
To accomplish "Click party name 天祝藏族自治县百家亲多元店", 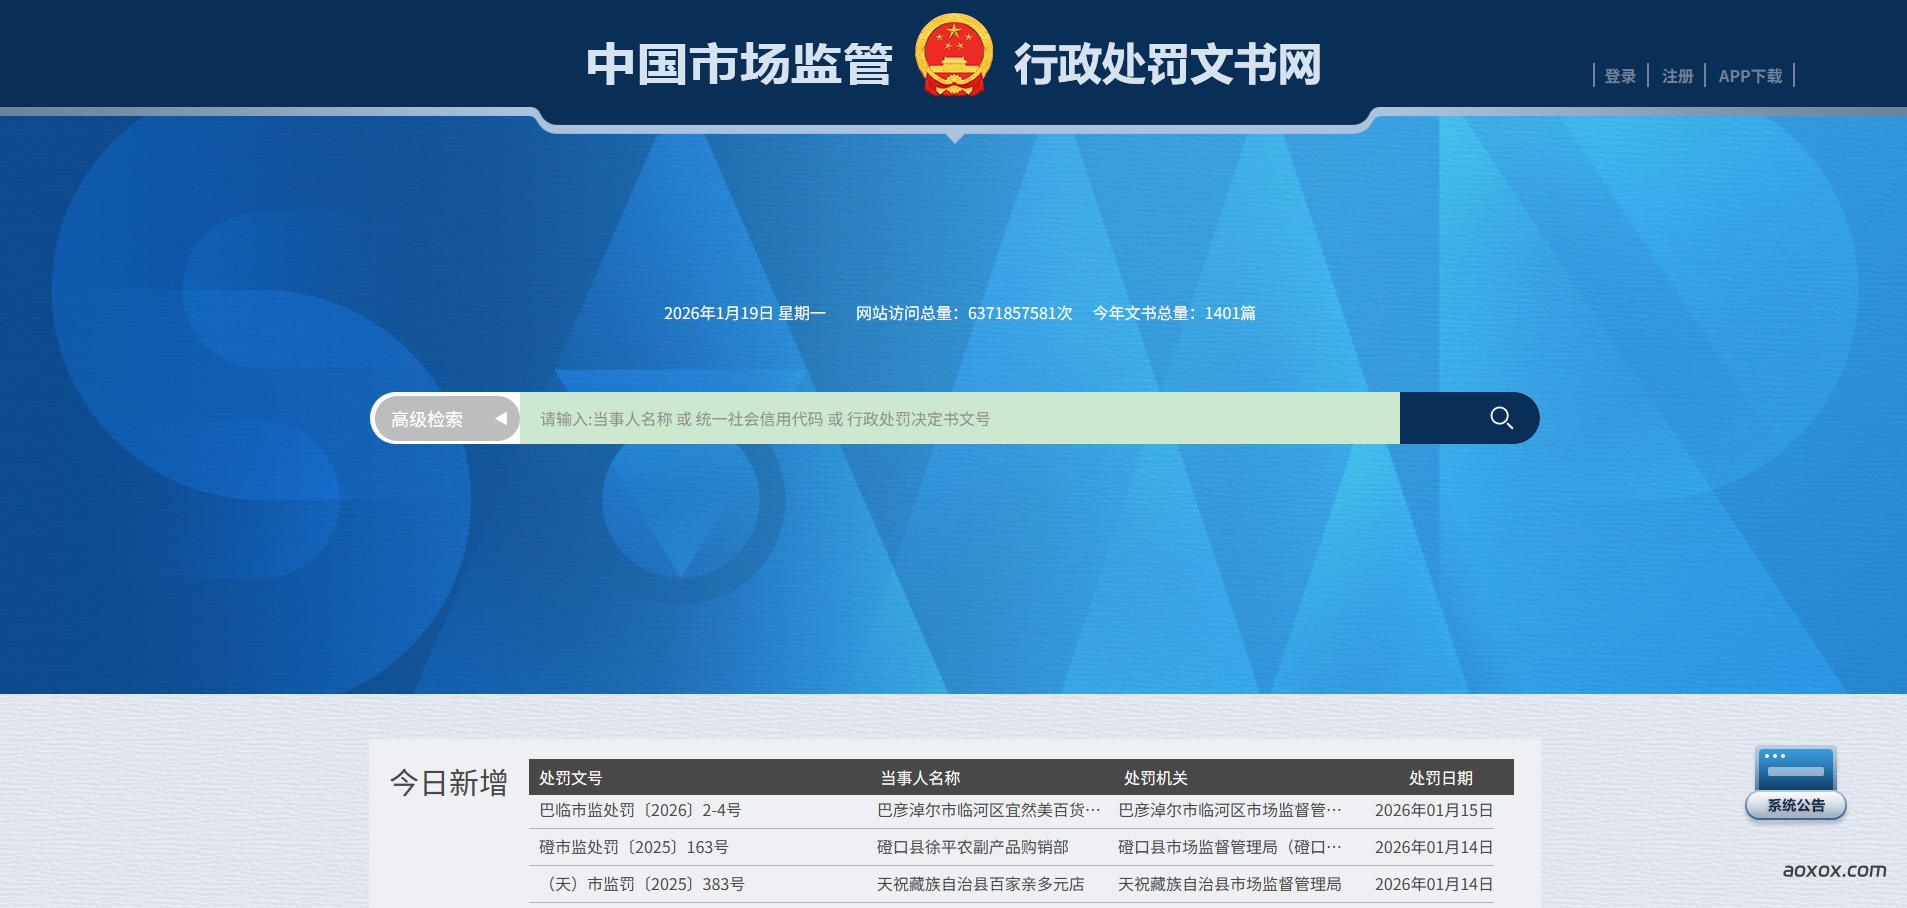I will (981, 884).
